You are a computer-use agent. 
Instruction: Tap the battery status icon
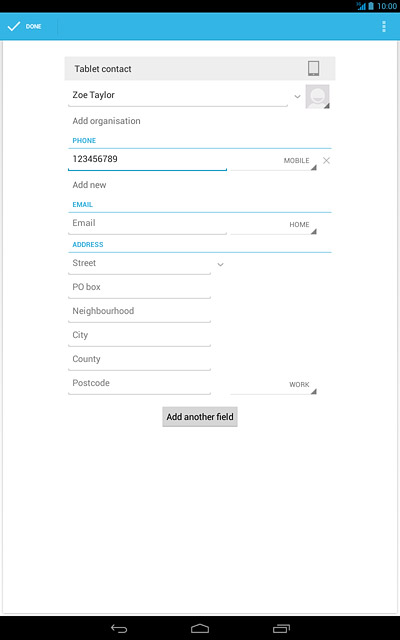[371, 6]
